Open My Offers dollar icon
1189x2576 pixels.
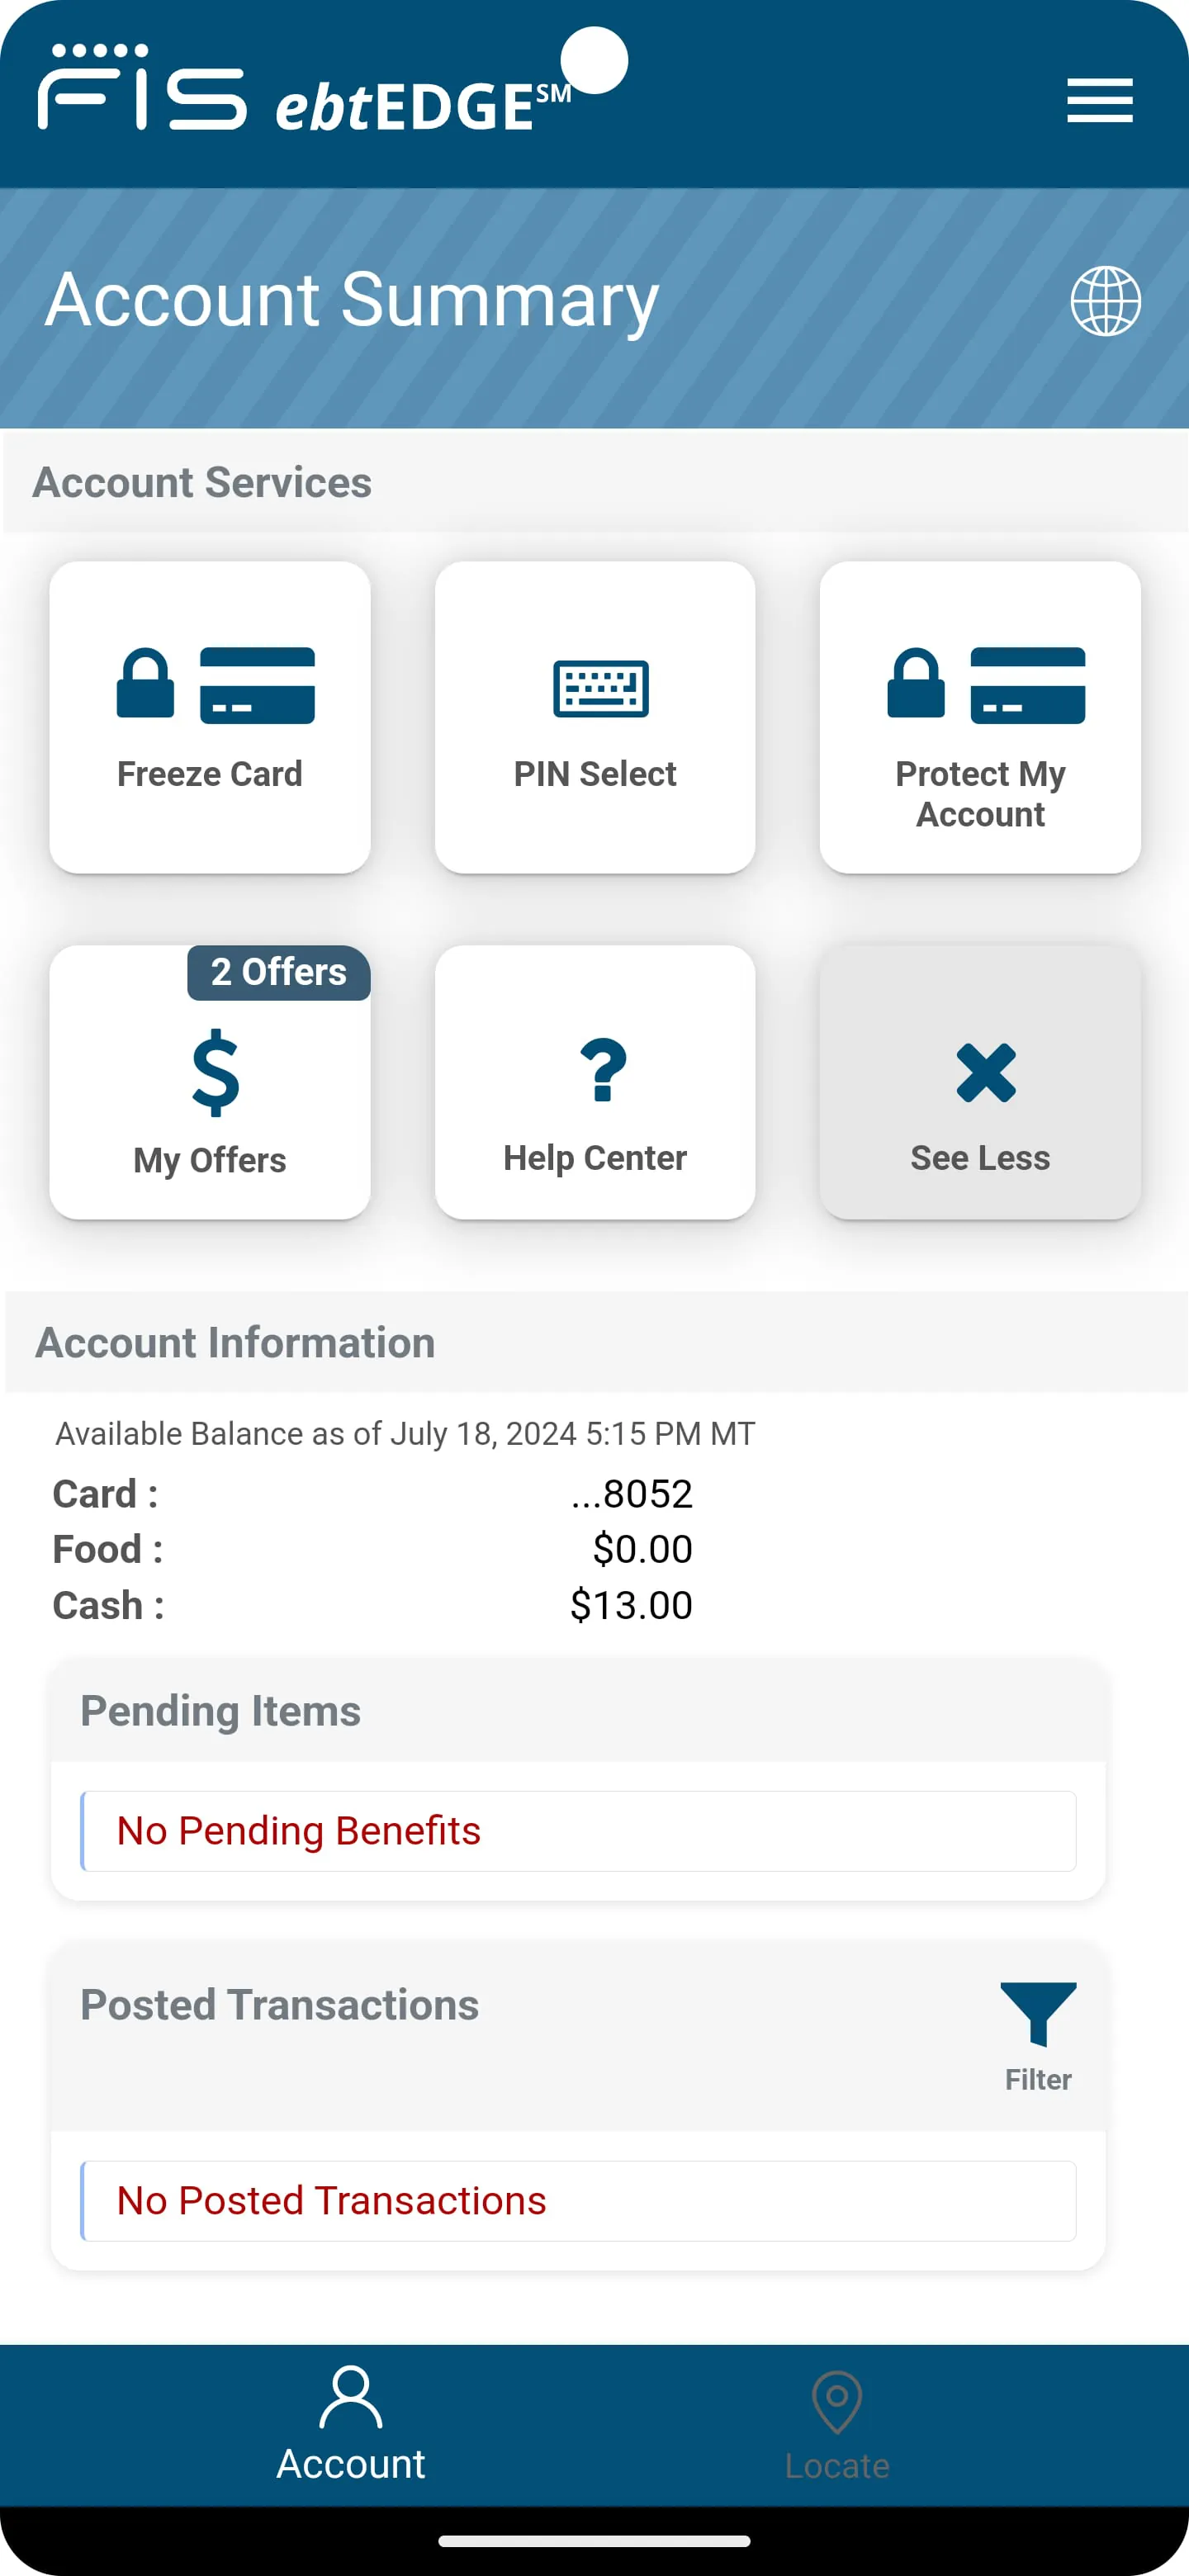pyautogui.click(x=215, y=1072)
